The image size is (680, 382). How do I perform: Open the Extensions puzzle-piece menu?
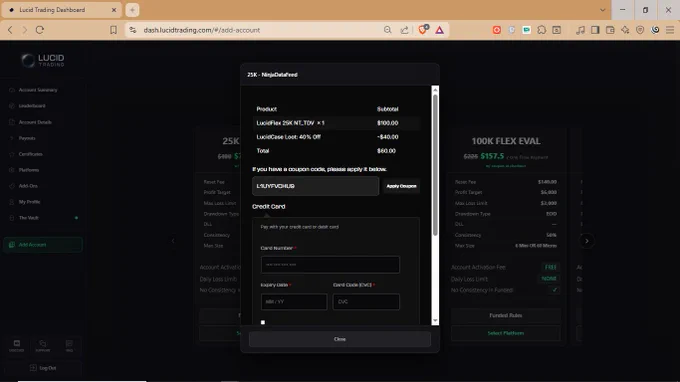[542, 30]
